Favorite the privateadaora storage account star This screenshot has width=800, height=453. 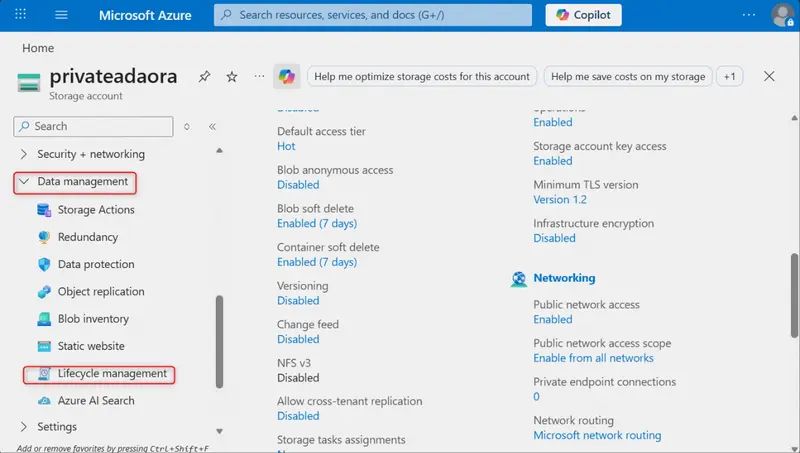pos(232,77)
